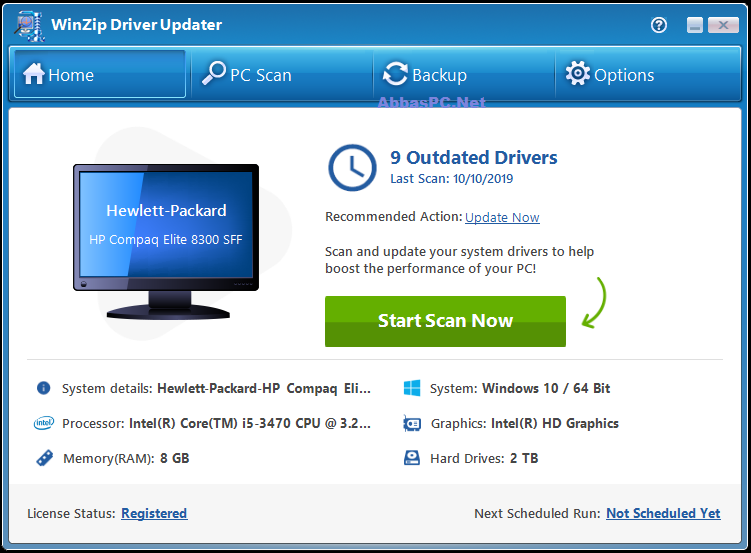Click the Last Scan: 10/10/2019 text
The width and height of the screenshot is (751, 553).
tap(451, 179)
